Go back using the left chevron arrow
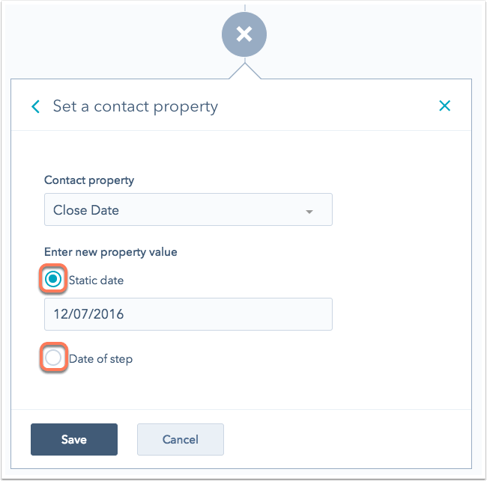 (36, 107)
